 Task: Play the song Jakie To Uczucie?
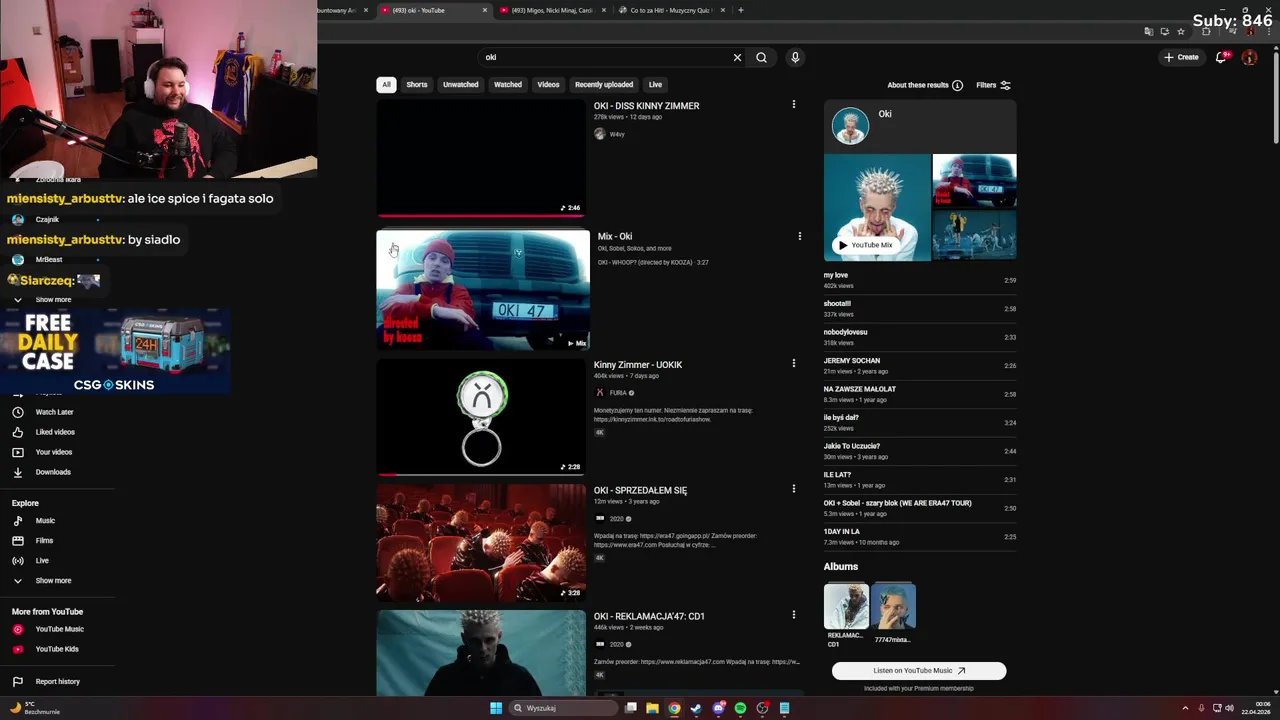920,451
